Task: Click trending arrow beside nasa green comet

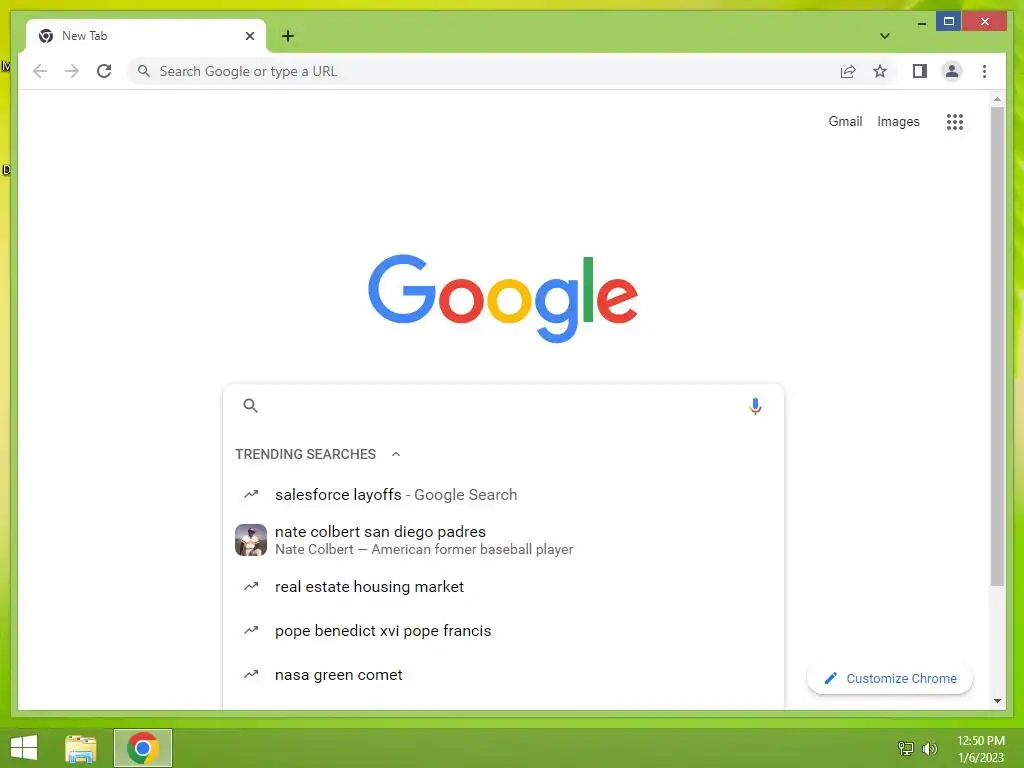Action: coord(251,675)
